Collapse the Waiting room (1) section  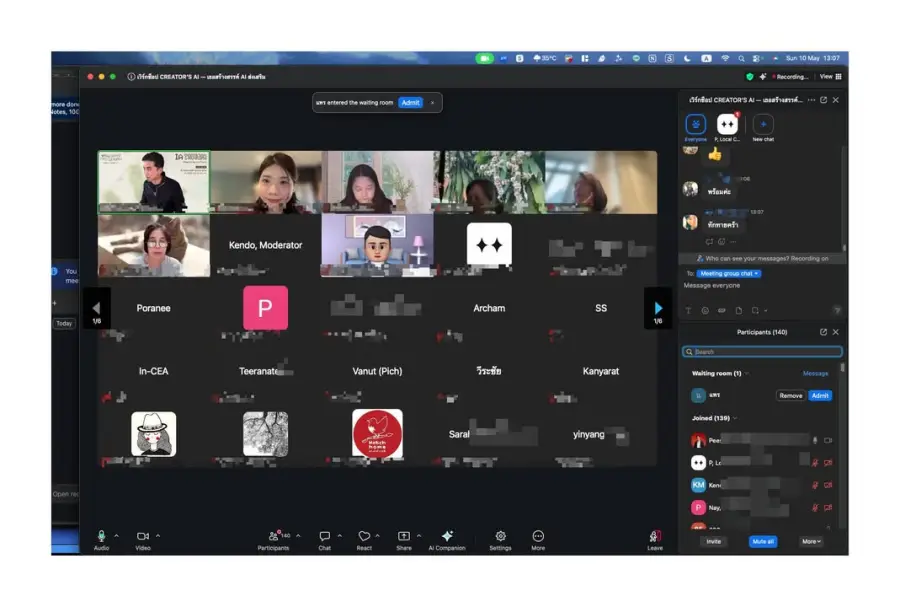(747, 373)
